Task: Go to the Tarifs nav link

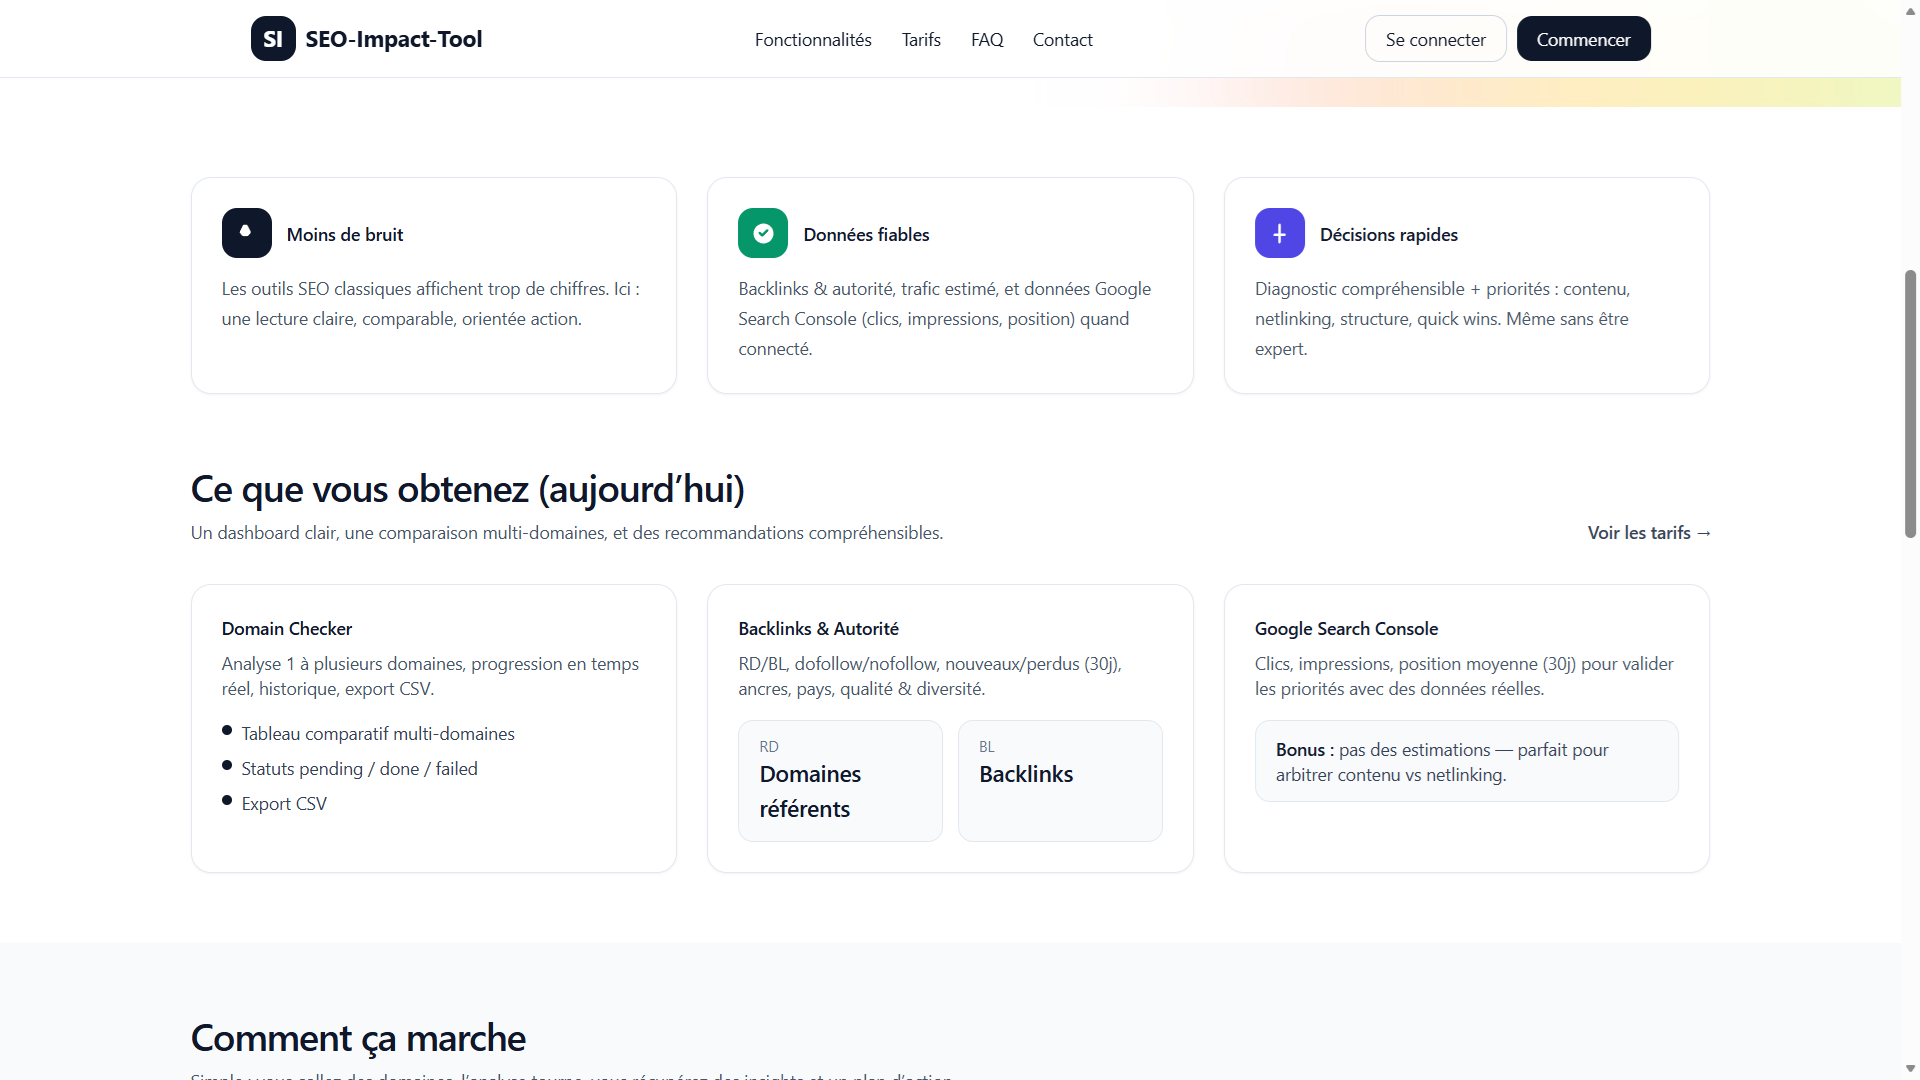Action: pos(921,40)
